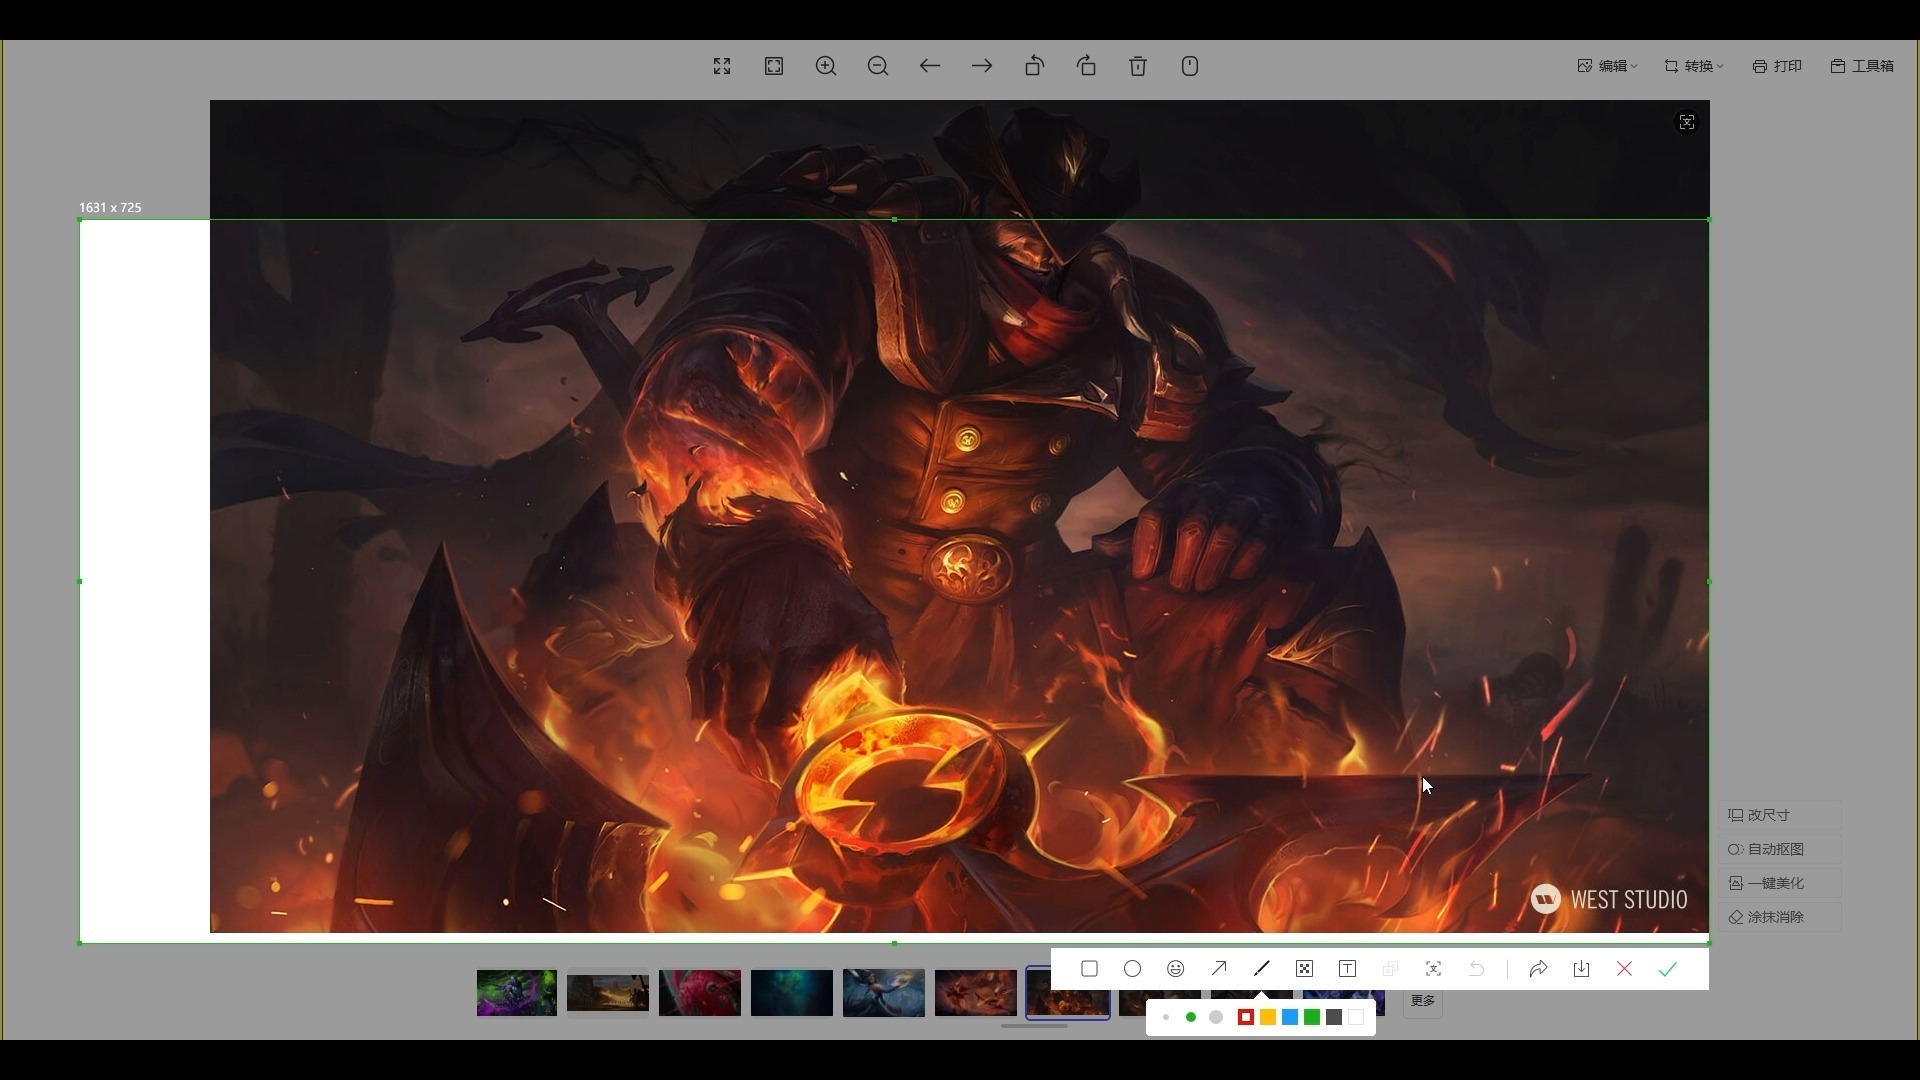
Task: Click the 涂抹消除 smear erase button
Action: click(x=1780, y=917)
